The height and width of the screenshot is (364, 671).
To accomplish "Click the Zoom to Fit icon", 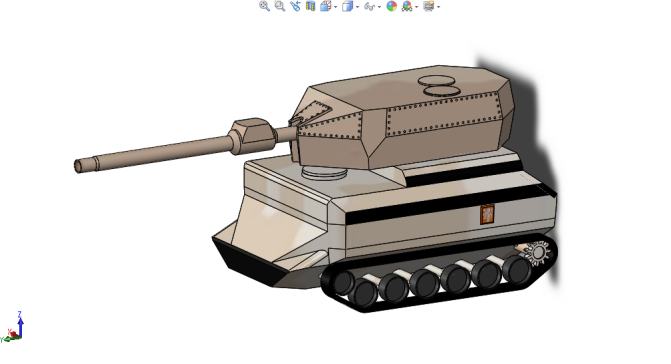I will pyautogui.click(x=264, y=6).
